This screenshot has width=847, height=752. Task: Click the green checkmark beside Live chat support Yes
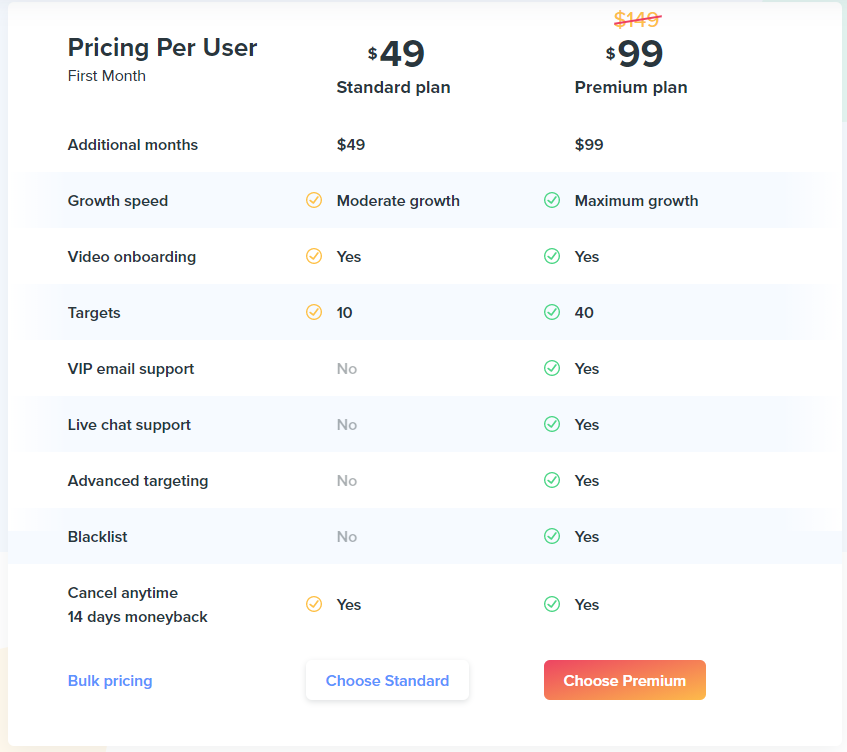tap(551, 424)
